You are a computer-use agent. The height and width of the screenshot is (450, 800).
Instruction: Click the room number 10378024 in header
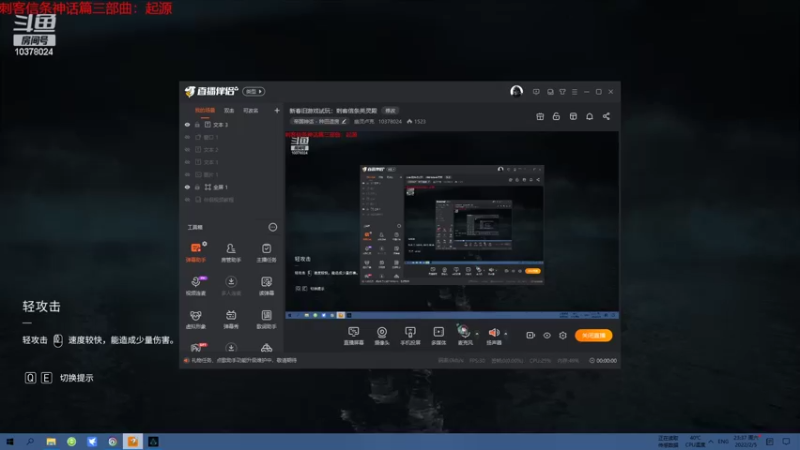(x=390, y=121)
